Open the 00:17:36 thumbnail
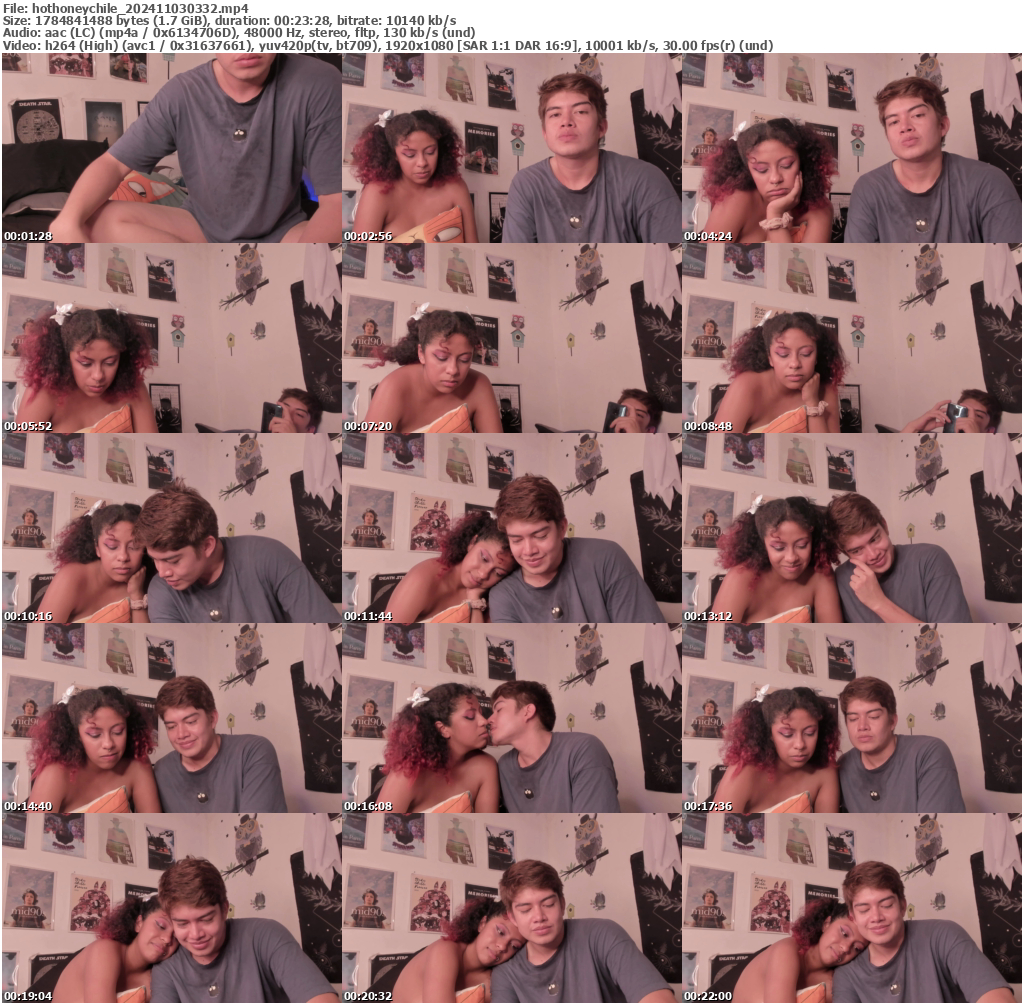 (x=852, y=718)
